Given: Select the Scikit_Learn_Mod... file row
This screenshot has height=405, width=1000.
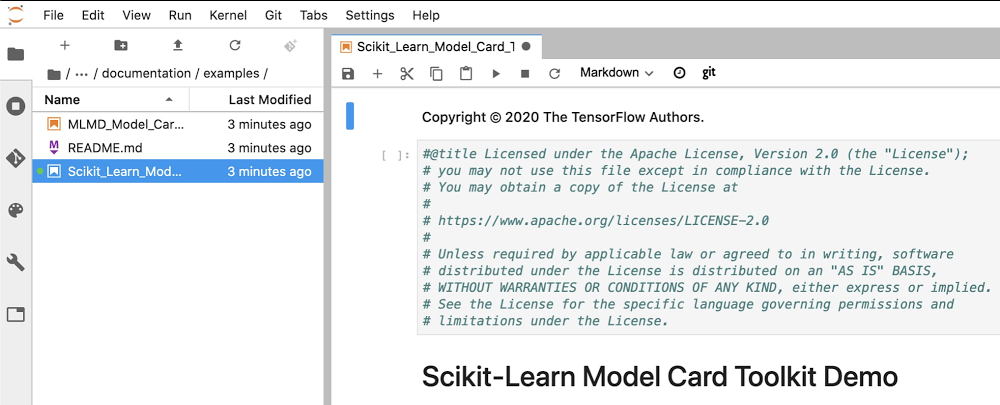Looking at the screenshot, I should pos(178,172).
